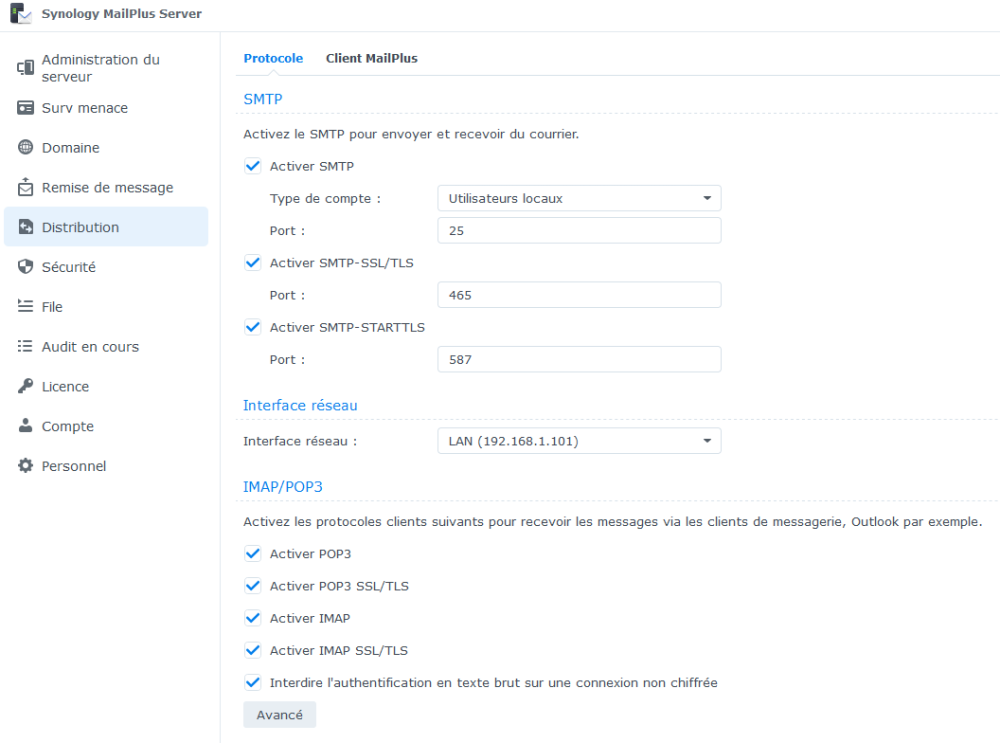Click the Avancé button
1000x743 pixels.
(279, 715)
